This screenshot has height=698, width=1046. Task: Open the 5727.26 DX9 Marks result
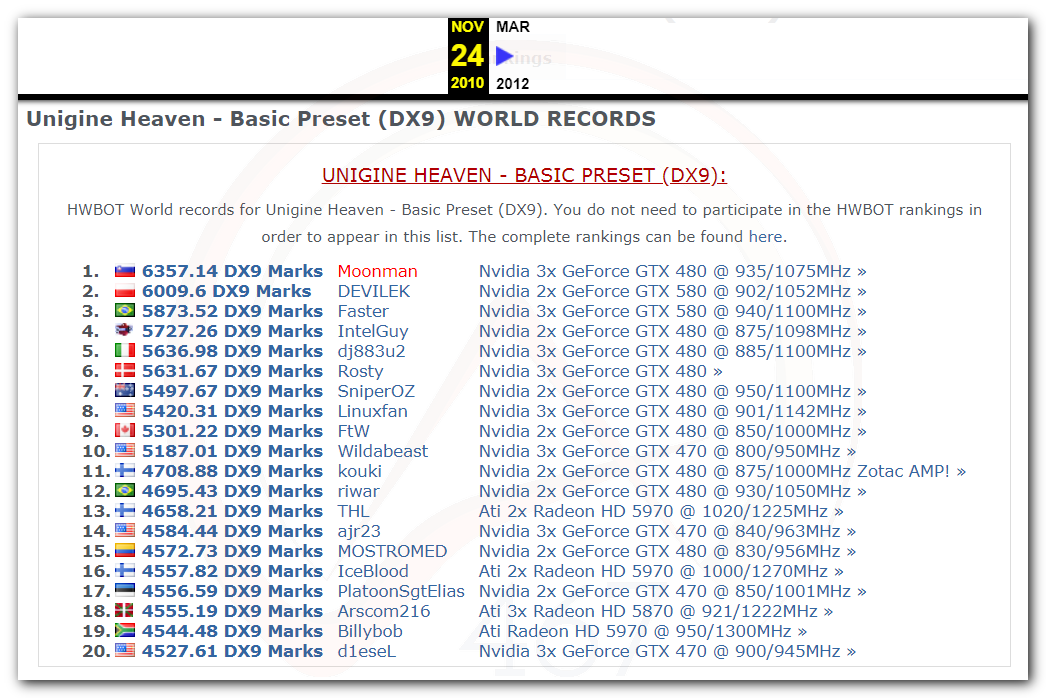pos(232,332)
